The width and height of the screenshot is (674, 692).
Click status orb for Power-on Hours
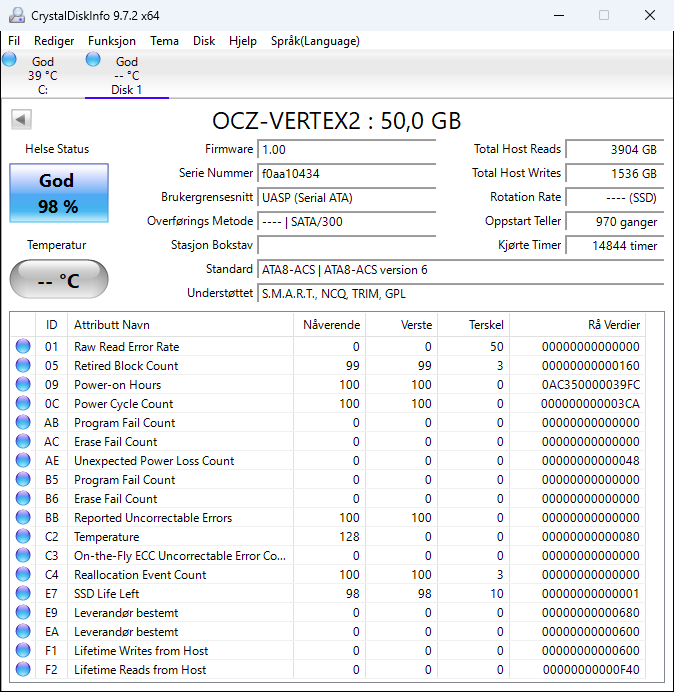point(23,384)
